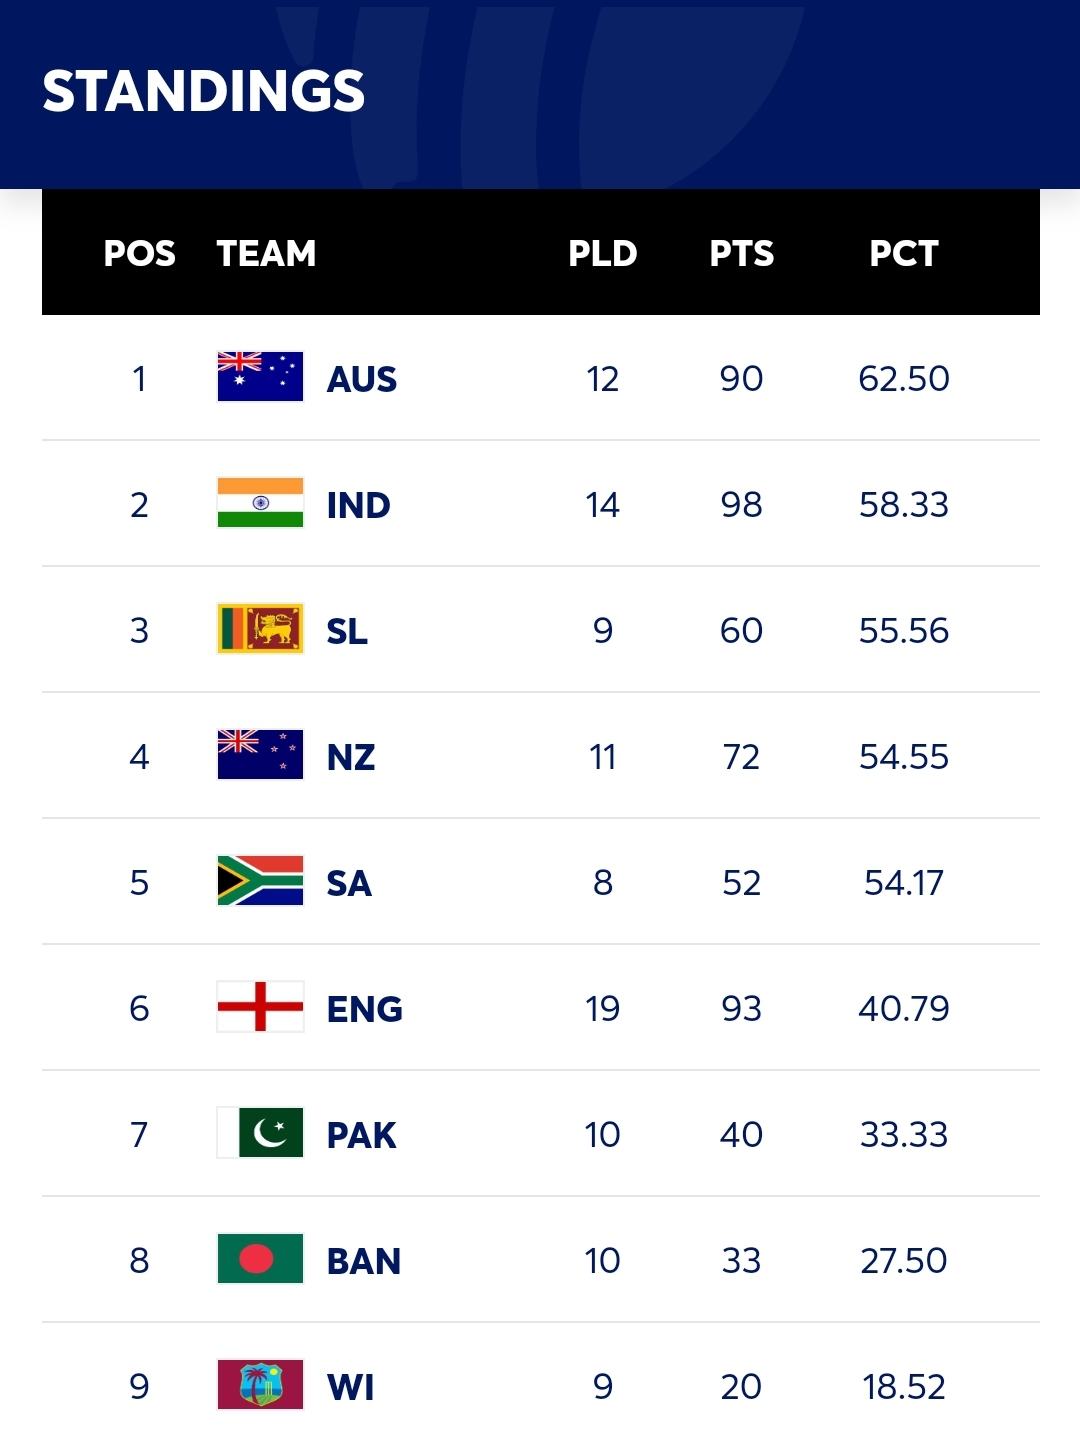
Task: Tap the POS column header
Action: tap(140, 254)
